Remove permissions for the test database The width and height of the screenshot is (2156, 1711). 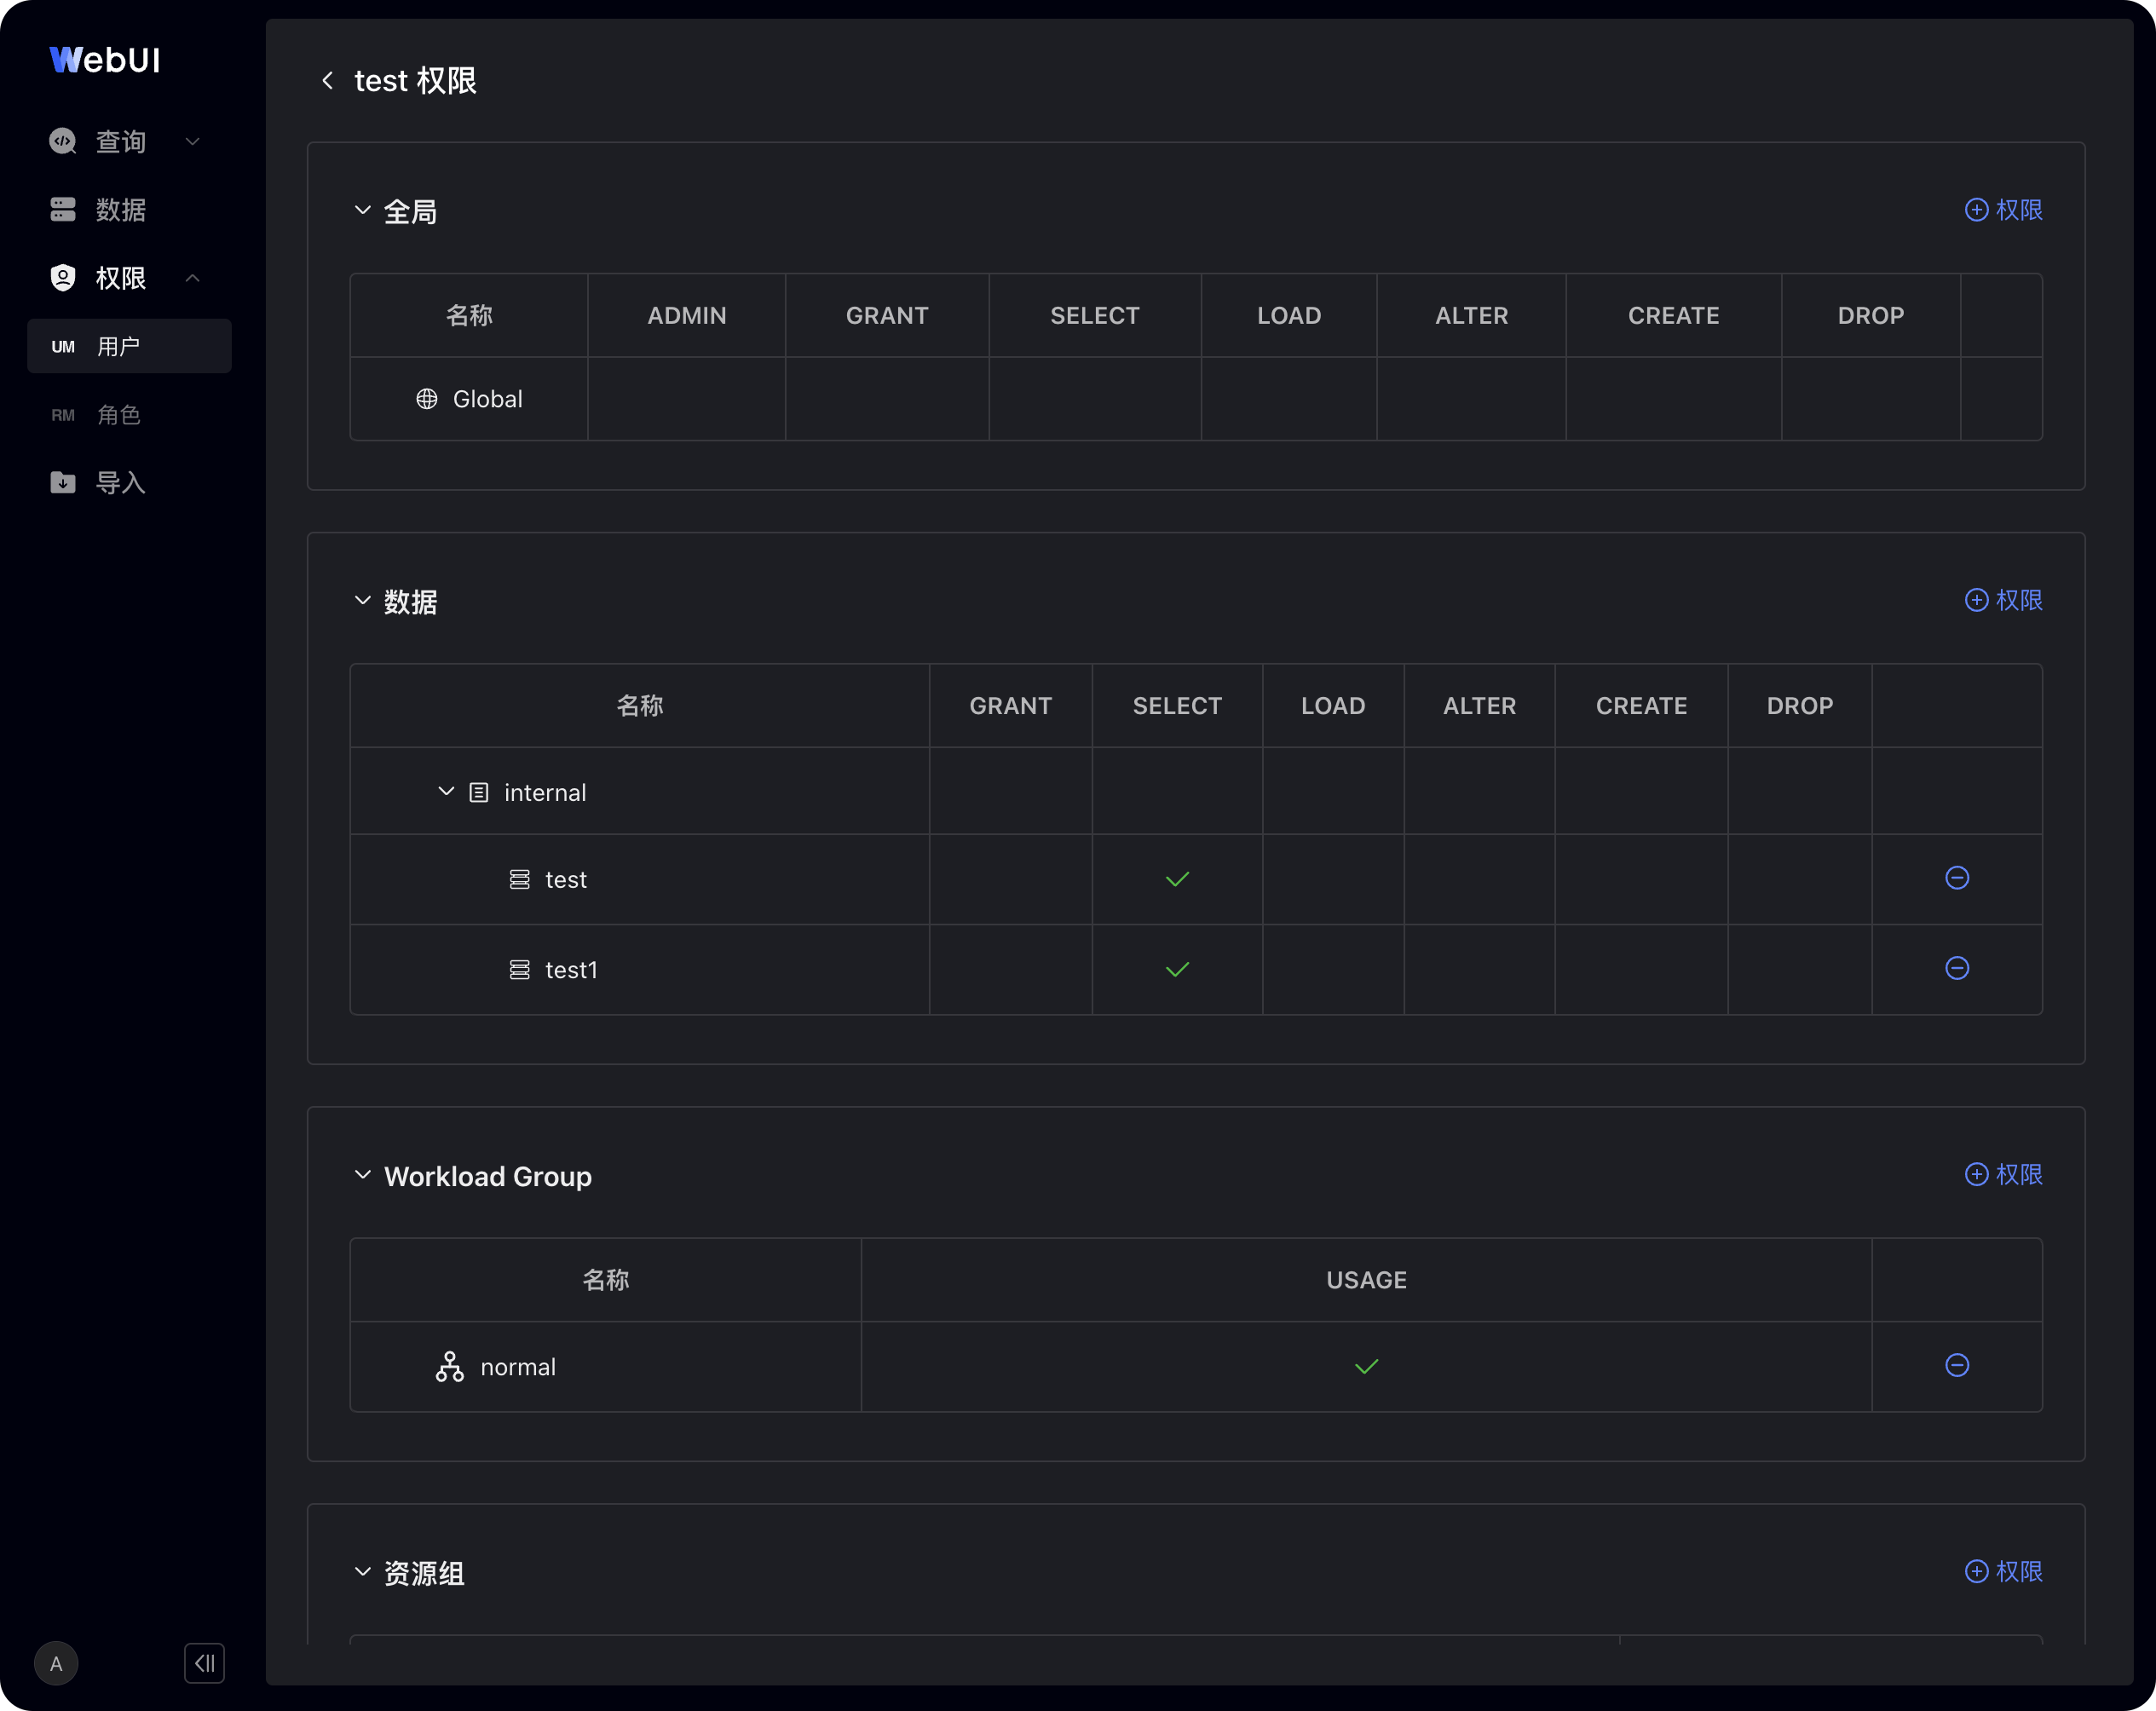click(x=1957, y=877)
